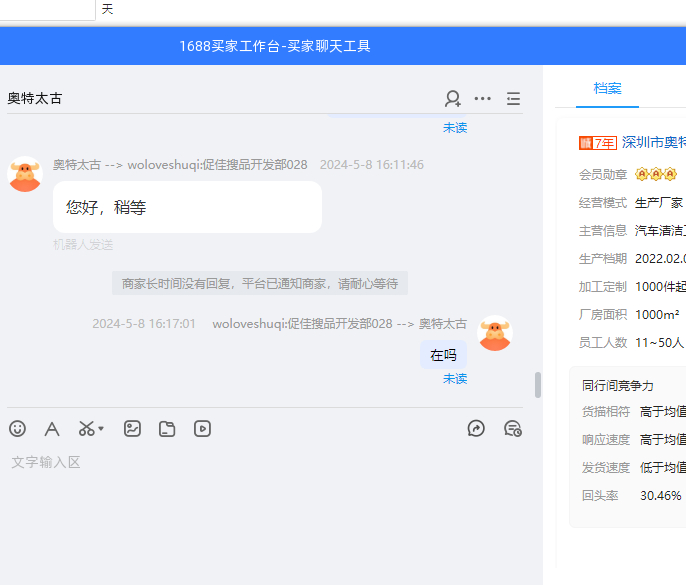Screen dimensions: 686x585
Task: Click the 在吗 message bubble
Action: pyautogui.click(x=443, y=355)
